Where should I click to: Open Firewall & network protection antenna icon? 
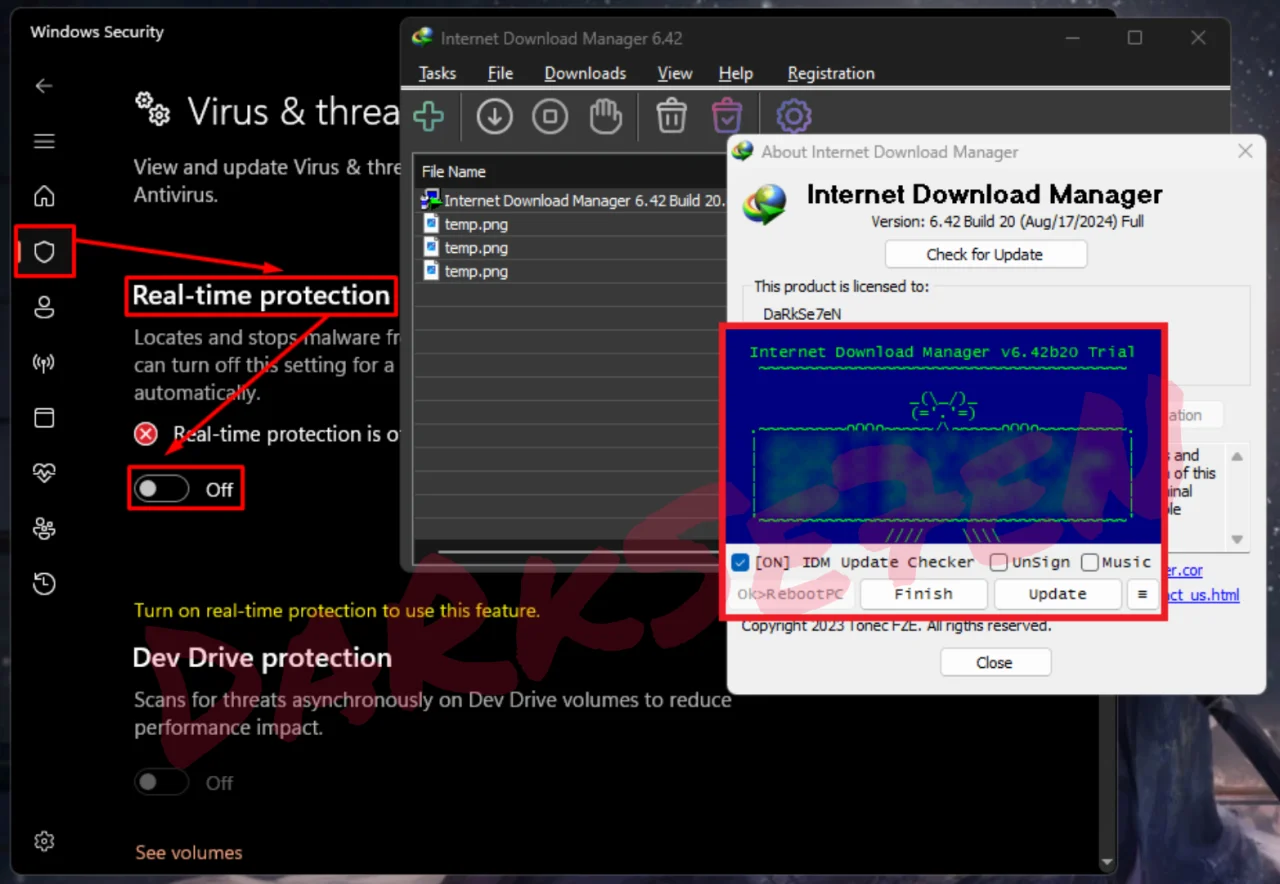click(44, 362)
